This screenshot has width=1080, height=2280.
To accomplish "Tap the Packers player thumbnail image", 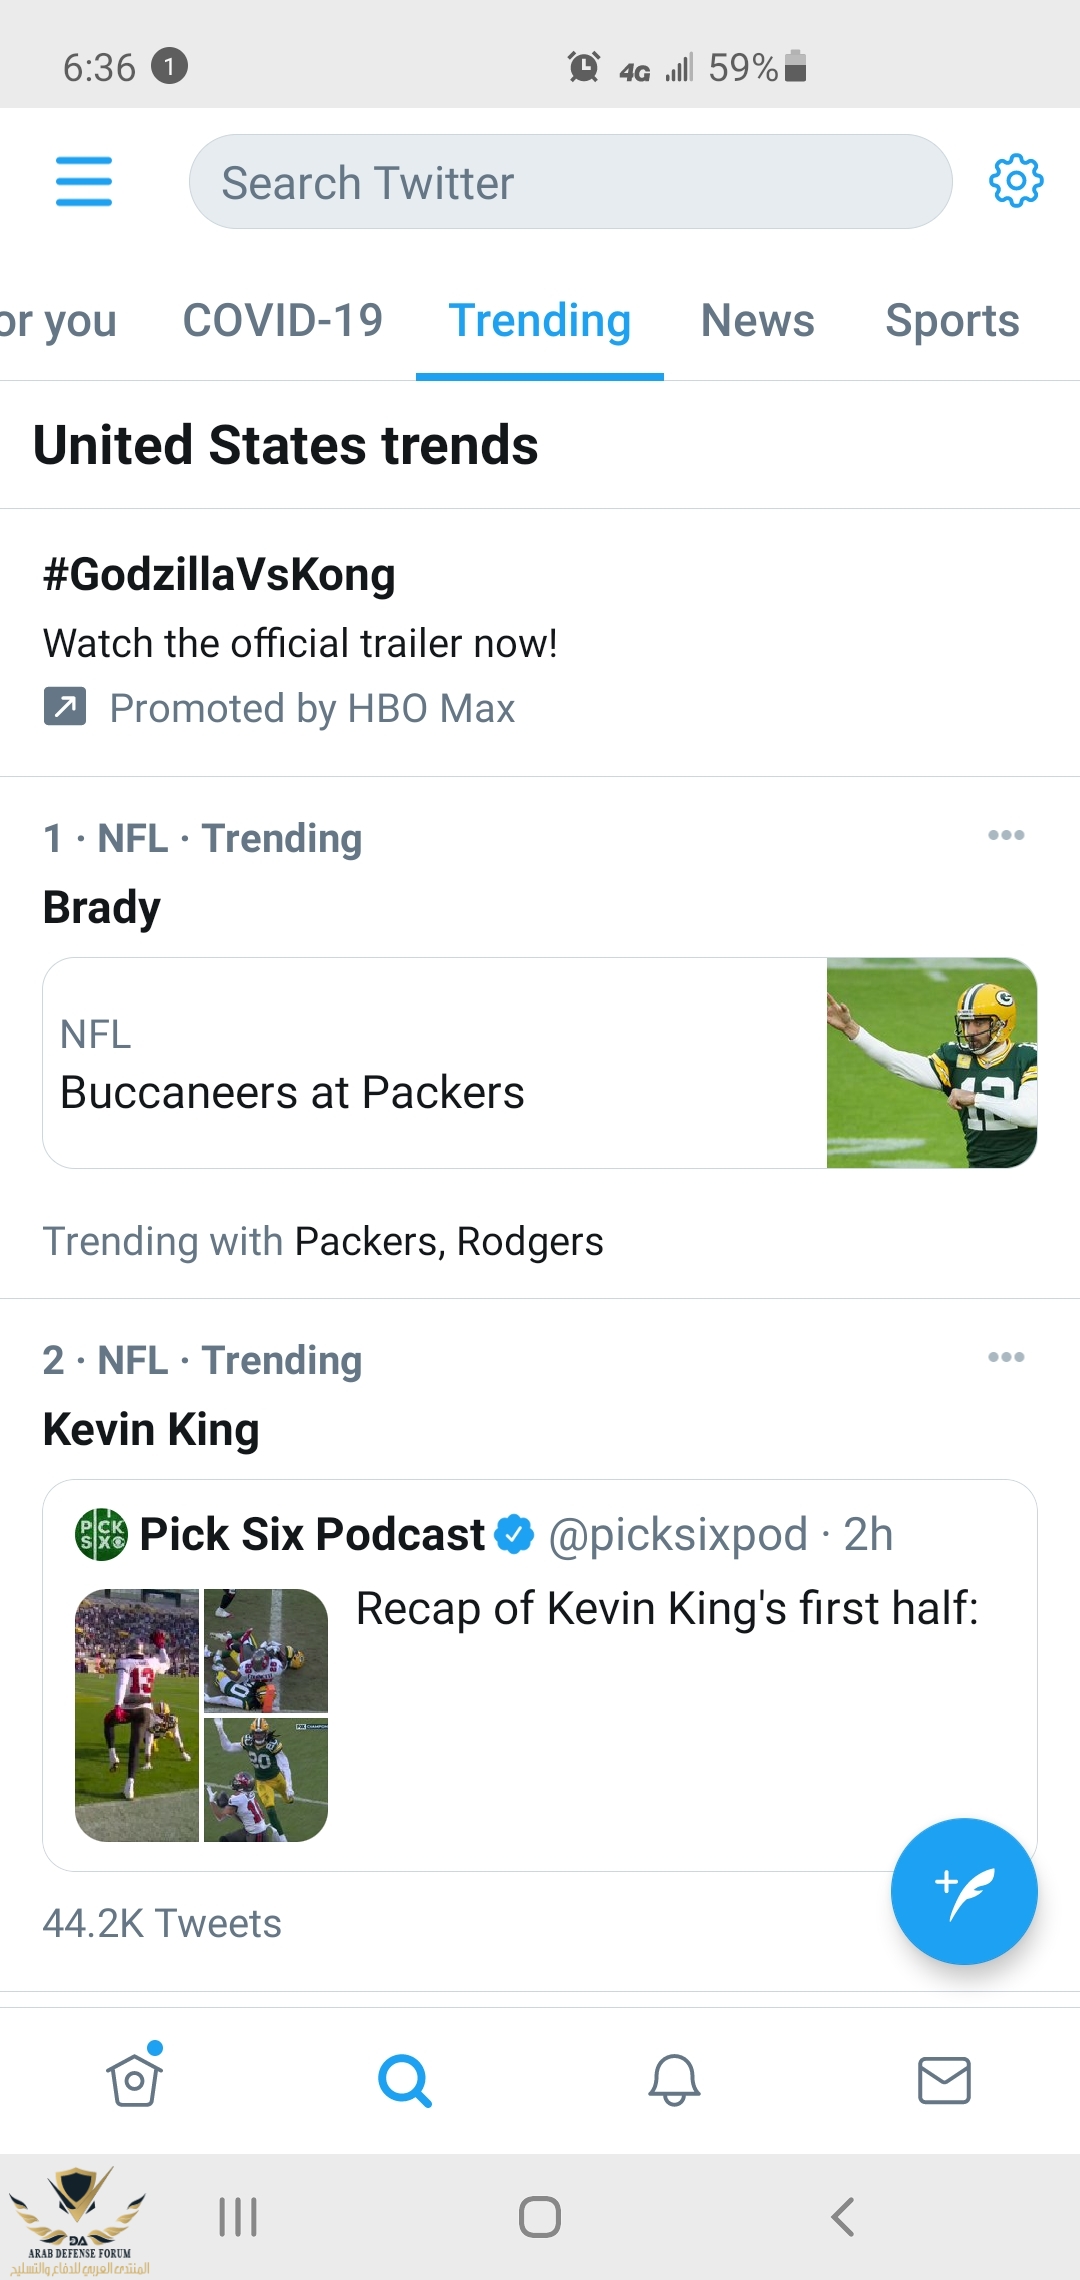I will tap(931, 1063).
